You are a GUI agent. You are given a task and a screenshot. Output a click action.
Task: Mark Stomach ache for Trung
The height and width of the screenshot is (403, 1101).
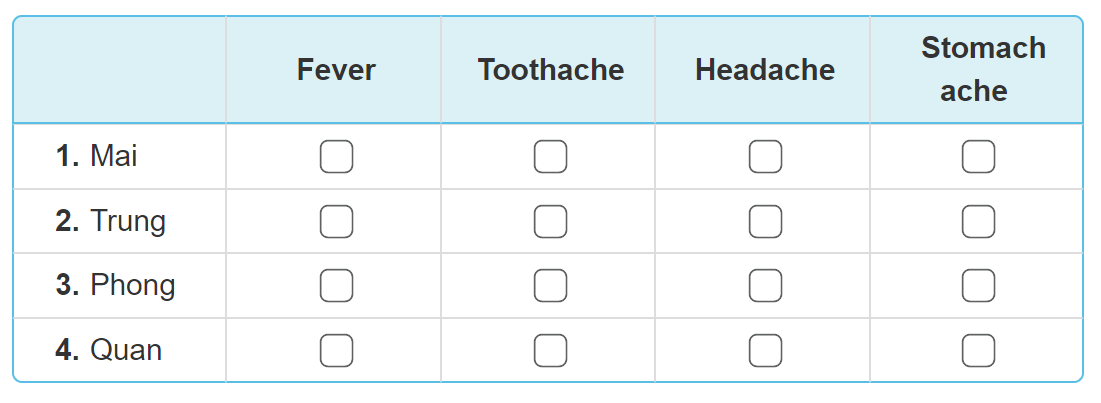(978, 222)
